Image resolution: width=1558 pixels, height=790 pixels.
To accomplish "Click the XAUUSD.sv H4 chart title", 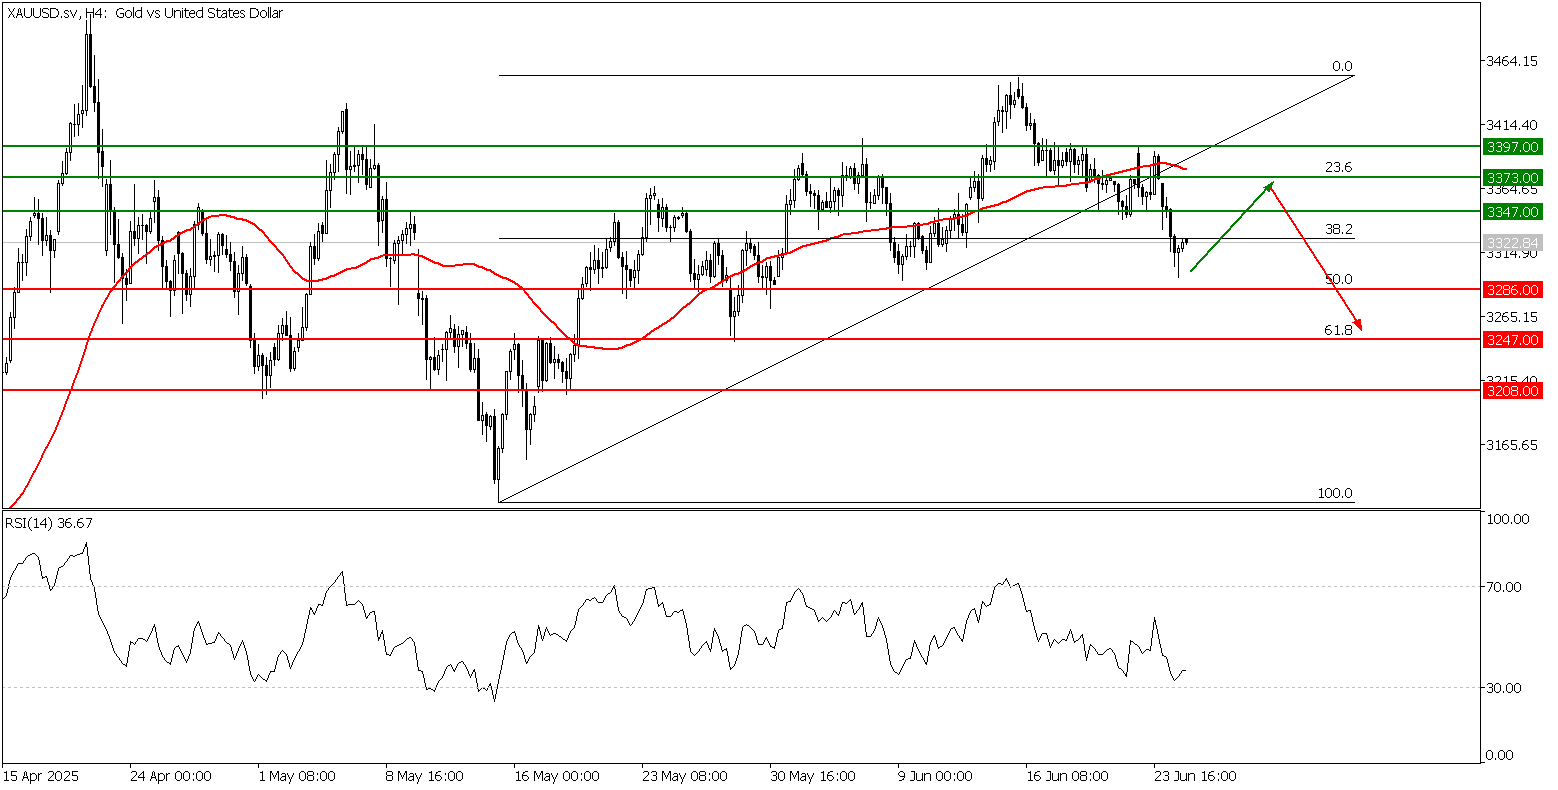I will [x=145, y=13].
